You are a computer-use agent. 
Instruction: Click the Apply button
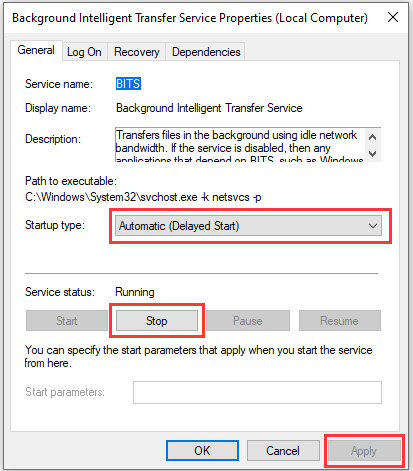(364, 451)
